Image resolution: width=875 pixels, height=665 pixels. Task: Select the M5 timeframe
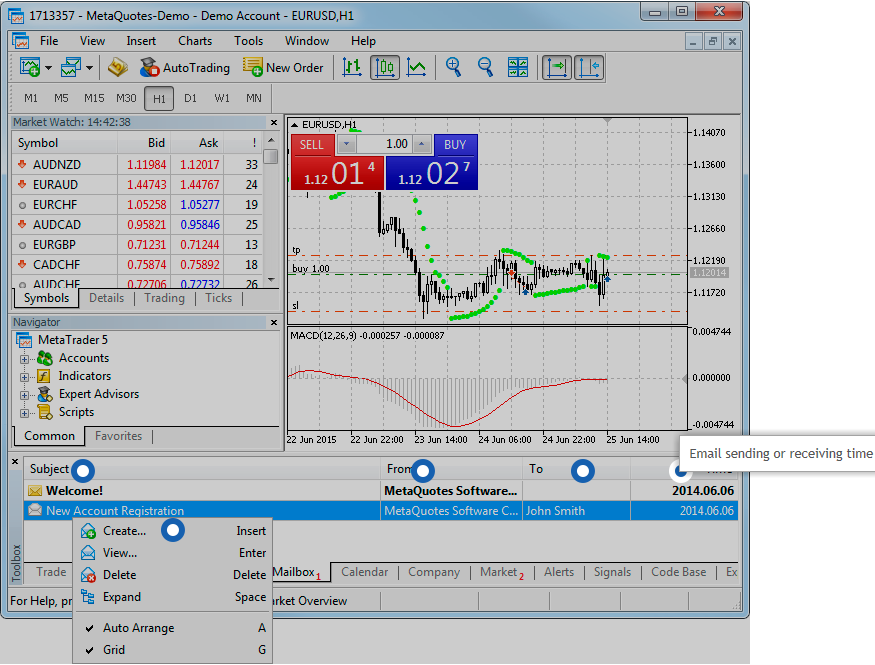tap(61, 98)
